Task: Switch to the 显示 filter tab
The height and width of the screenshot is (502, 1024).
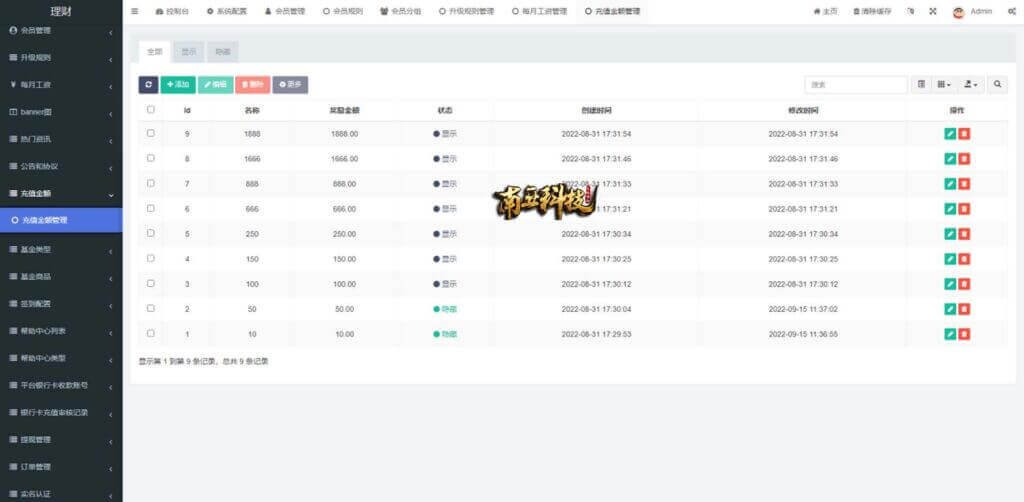Action: 188,51
